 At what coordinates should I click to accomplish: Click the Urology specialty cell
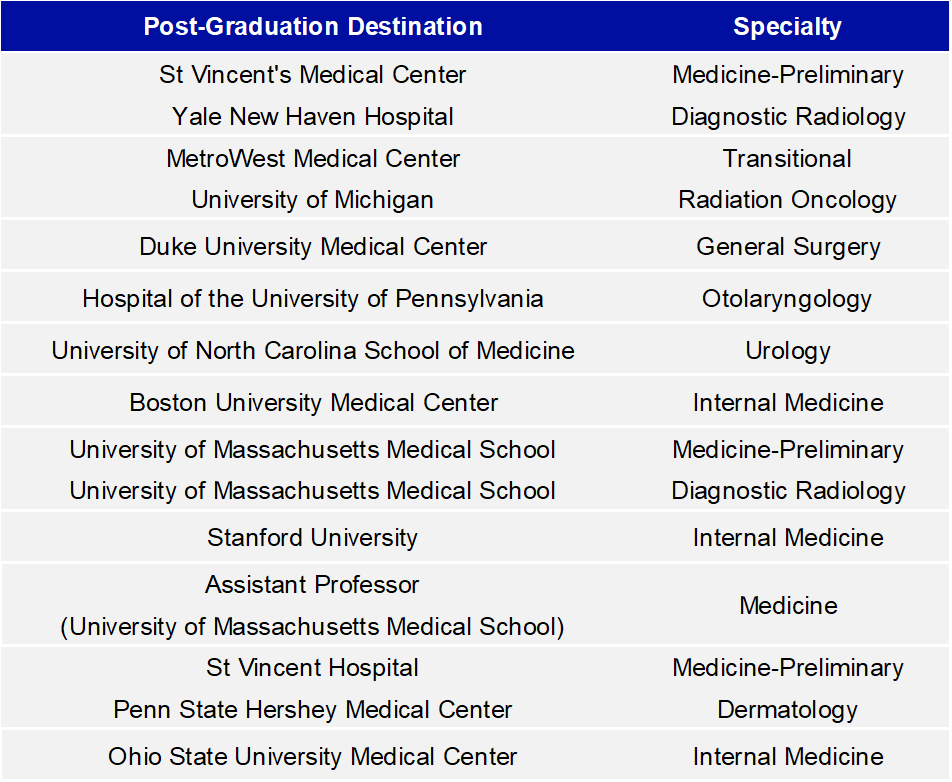787,351
